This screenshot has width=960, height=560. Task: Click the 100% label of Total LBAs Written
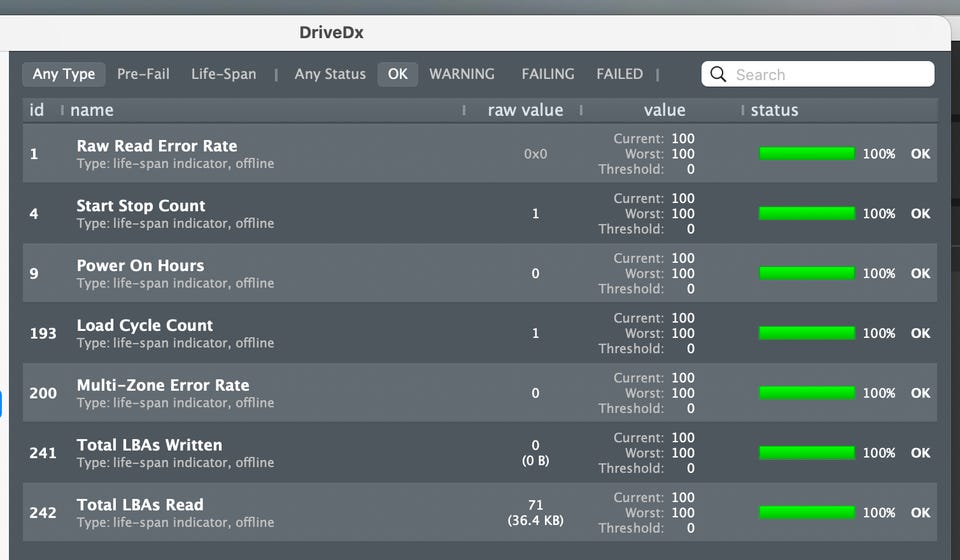coord(879,453)
